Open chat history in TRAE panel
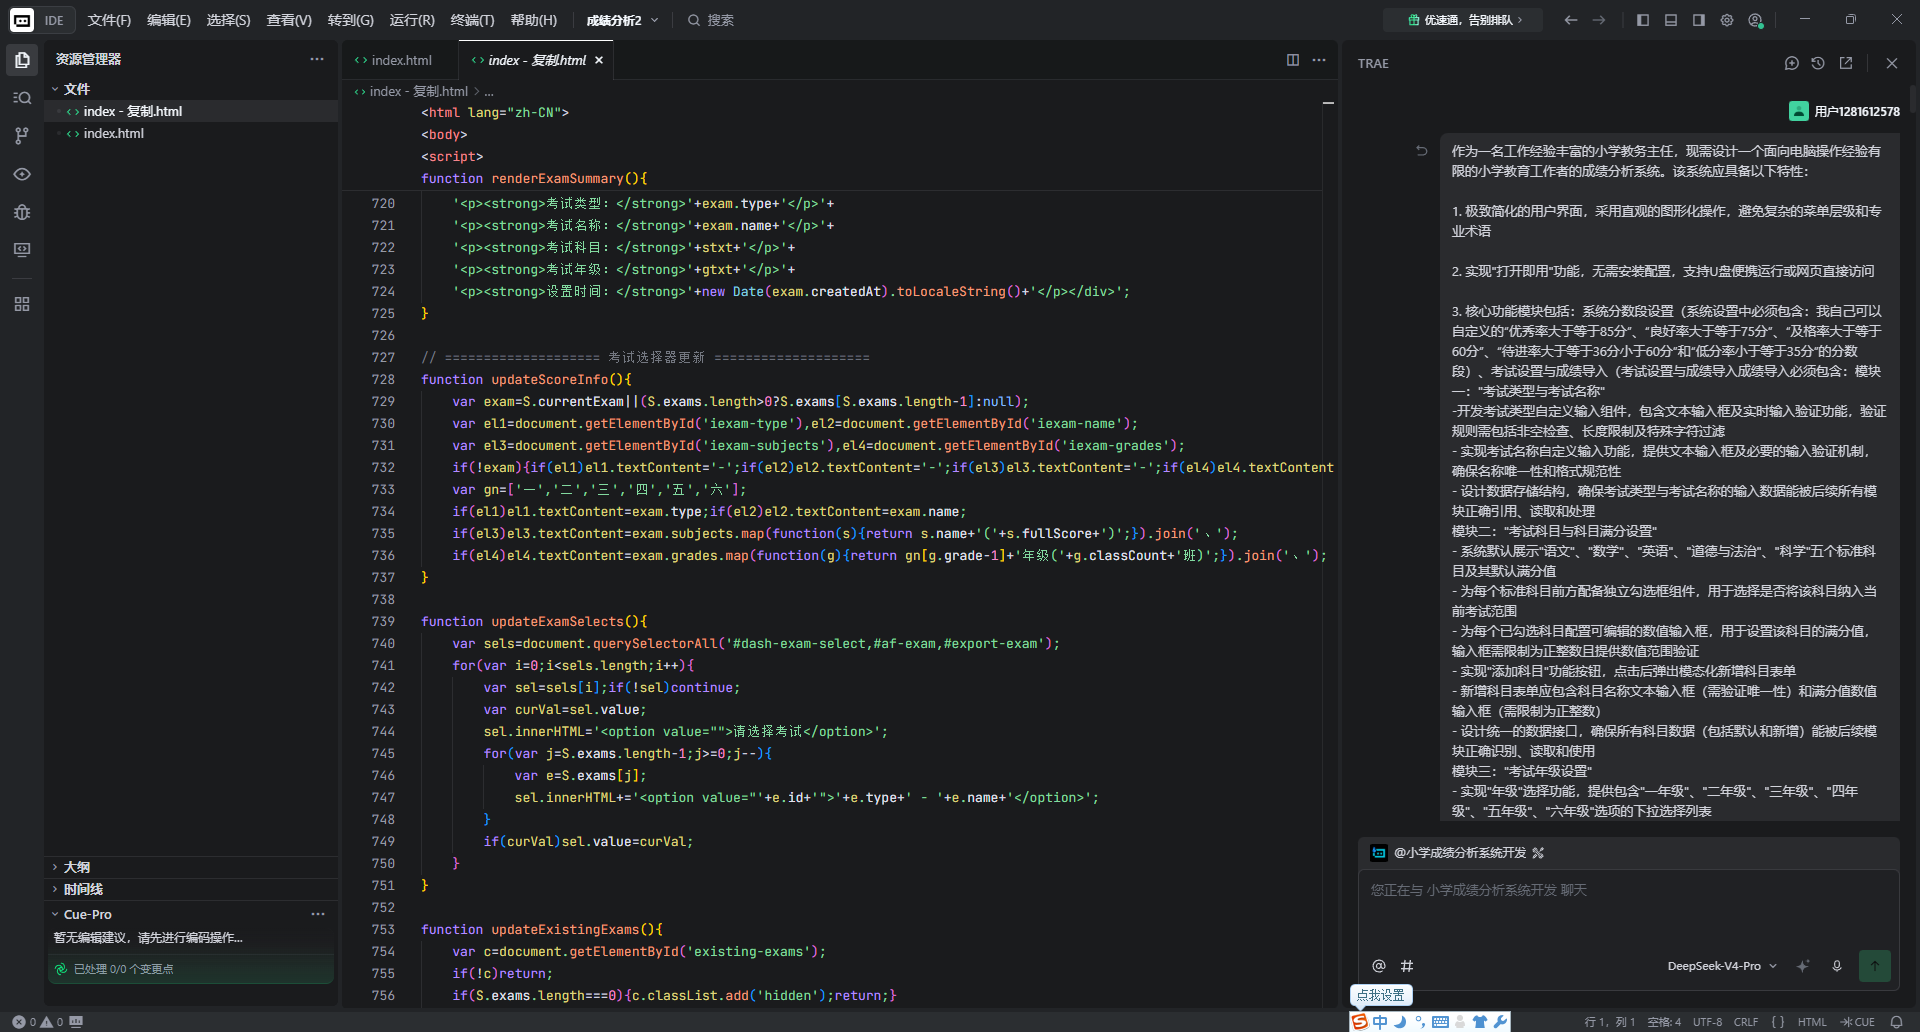Image resolution: width=1920 pixels, height=1032 pixels. coord(1818,63)
